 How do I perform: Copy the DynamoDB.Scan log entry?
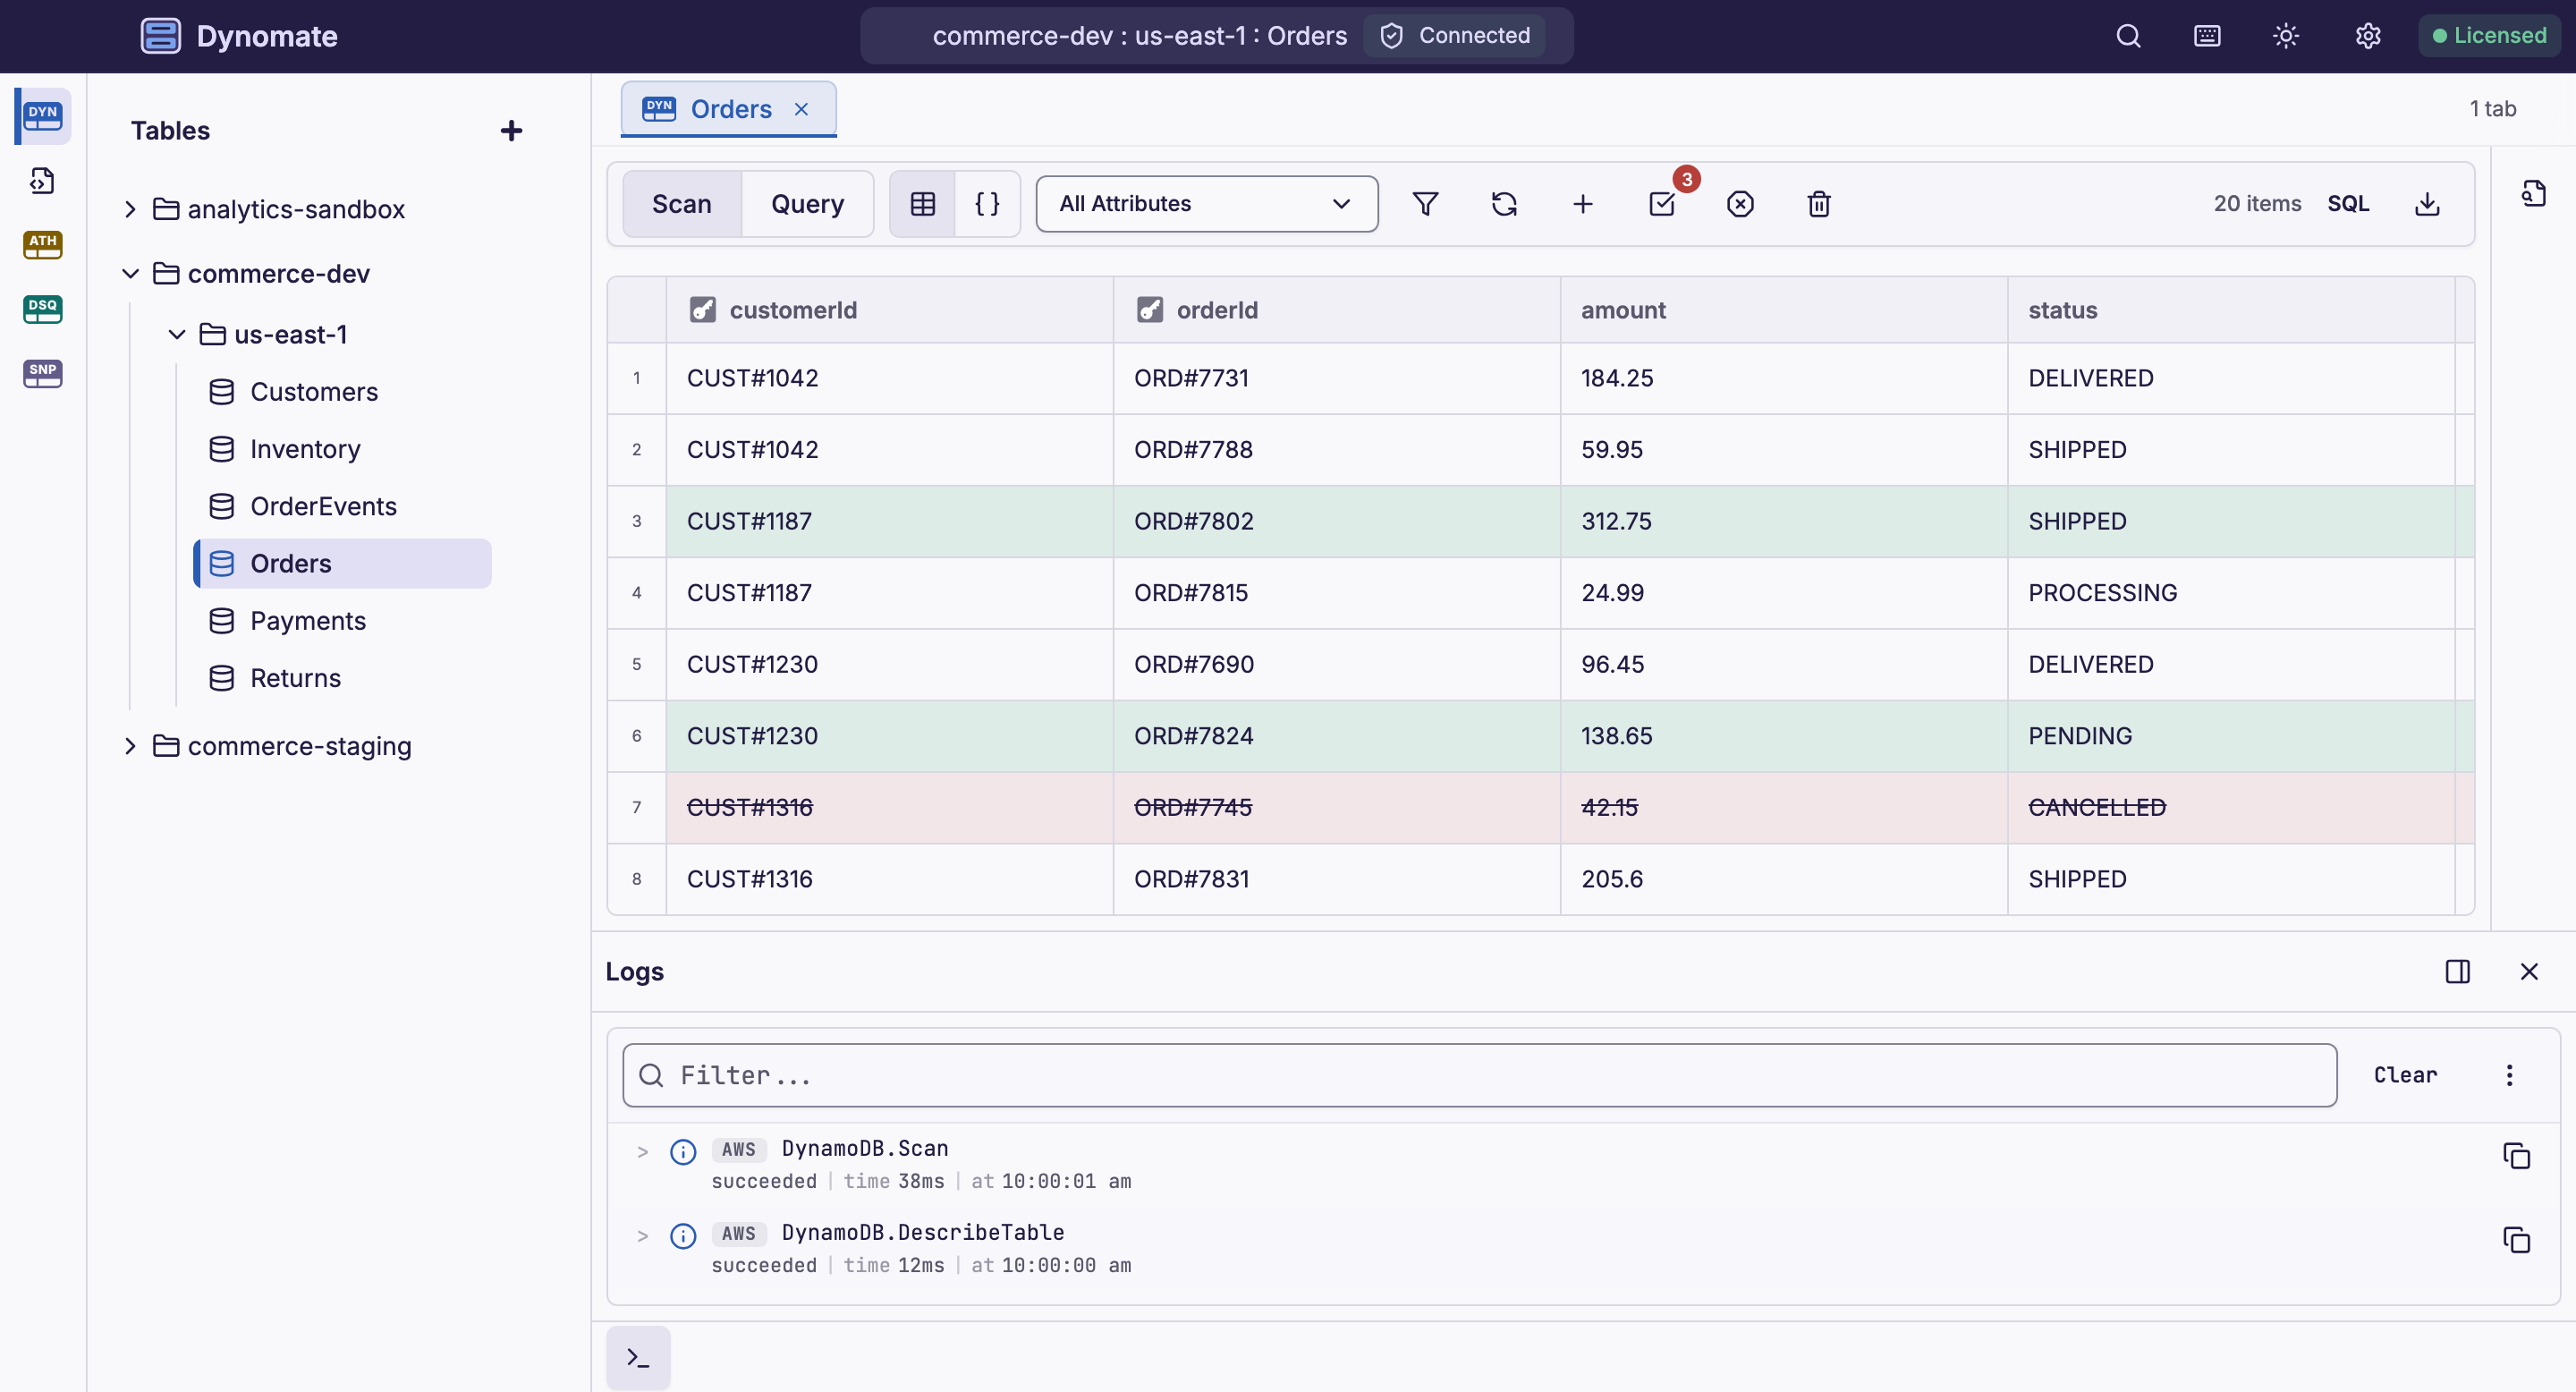(2516, 1155)
